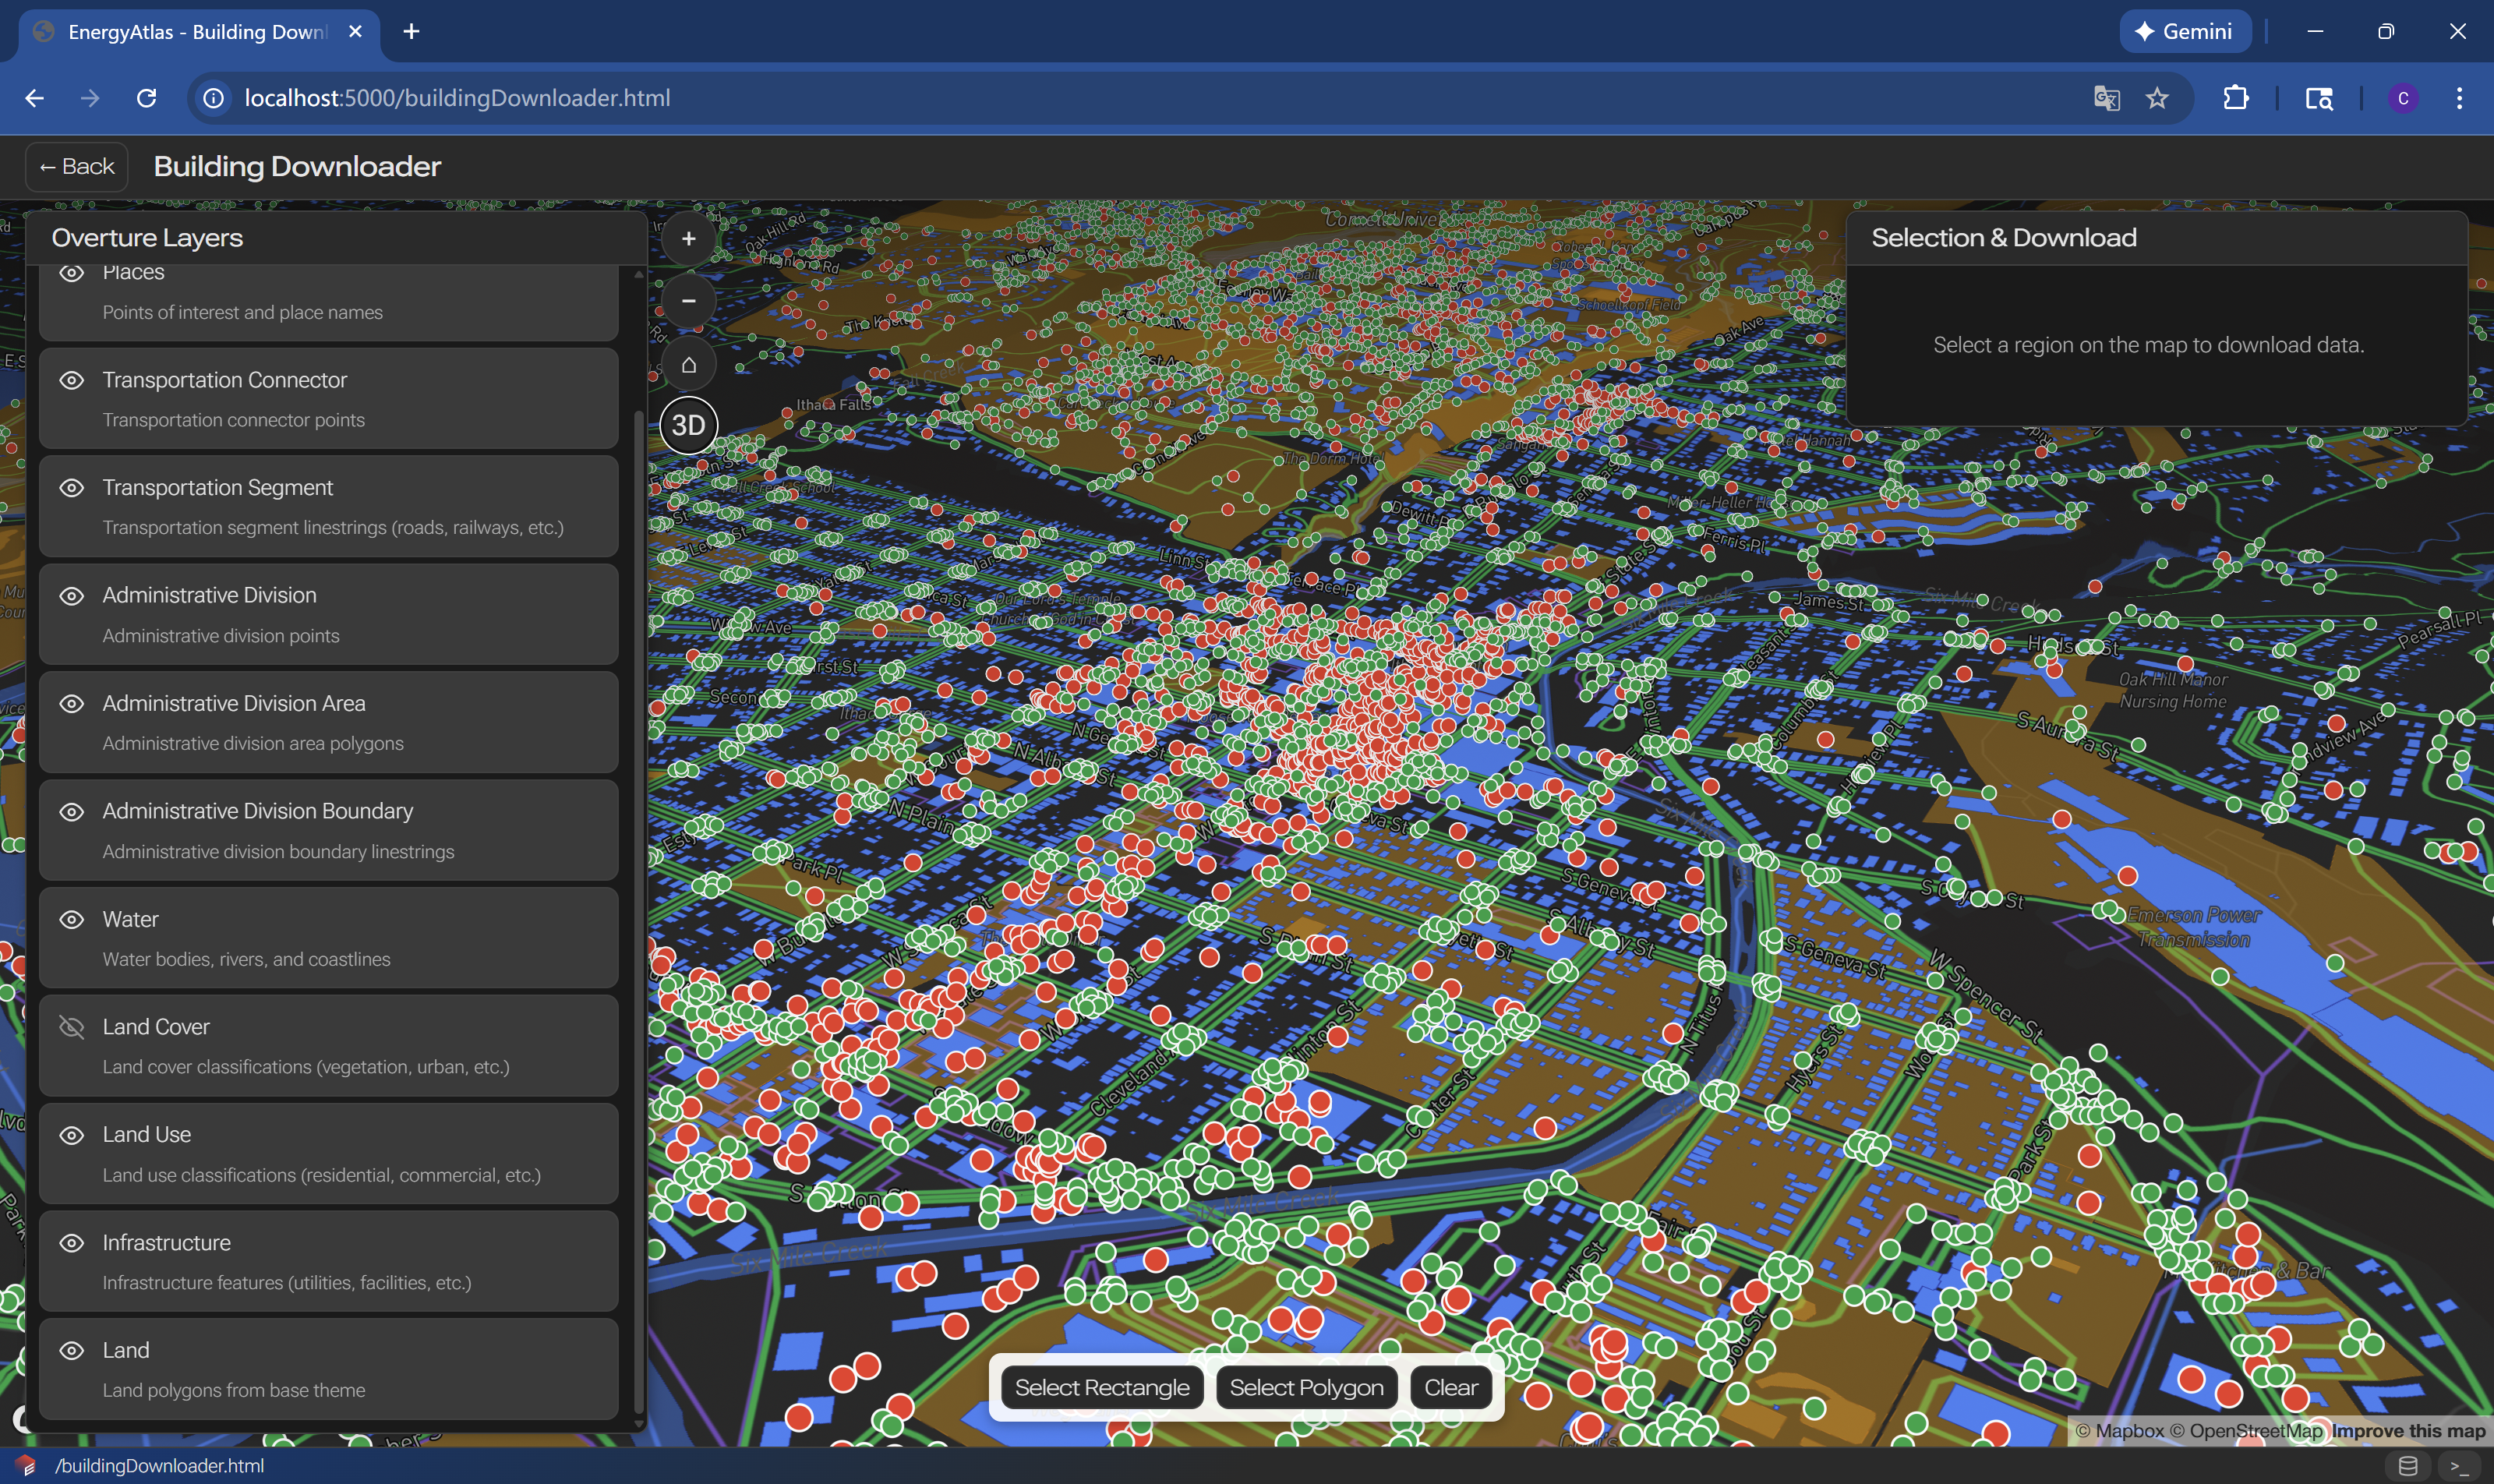The width and height of the screenshot is (2494, 1484).
Task: Open a new browser tab
Action: tap(411, 31)
